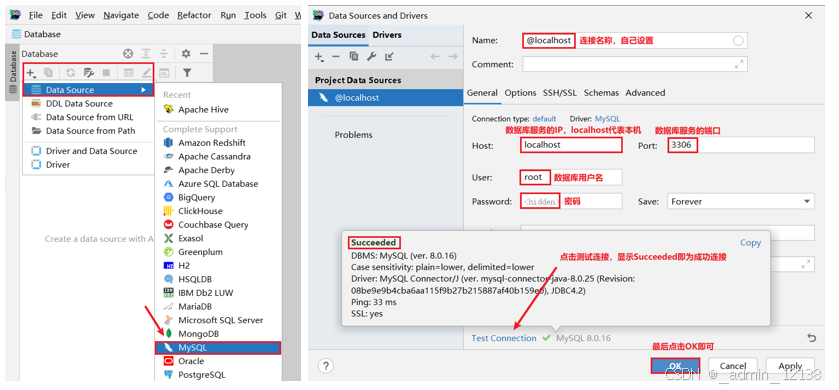Open the Edit menu
The width and height of the screenshot is (839, 390).
pos(59,15)
